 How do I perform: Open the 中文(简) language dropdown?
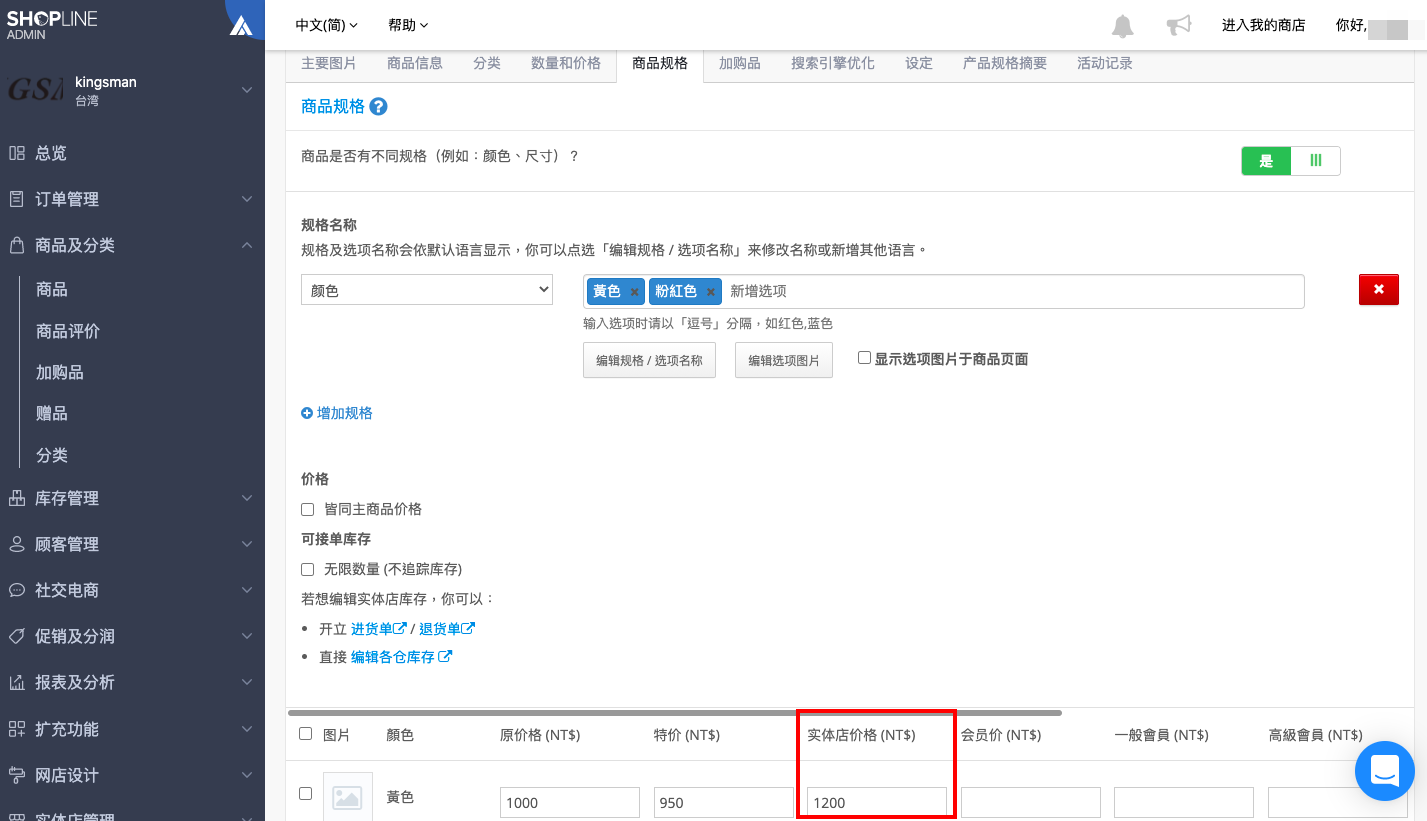(x=326, y=25)
